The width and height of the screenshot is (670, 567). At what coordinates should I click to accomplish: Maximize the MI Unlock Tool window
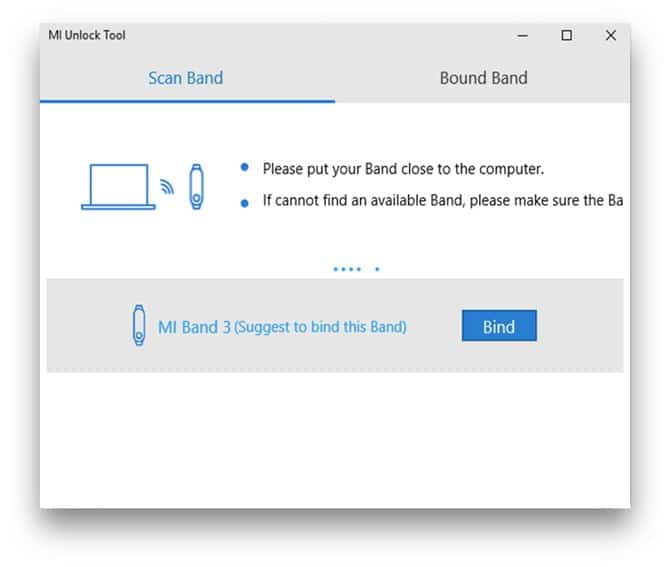tap(567, 35)
